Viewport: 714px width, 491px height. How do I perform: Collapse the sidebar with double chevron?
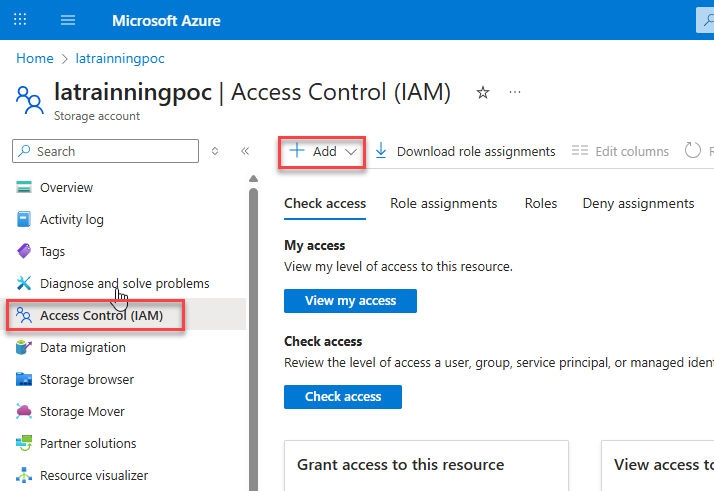click(x=245, y=151)
